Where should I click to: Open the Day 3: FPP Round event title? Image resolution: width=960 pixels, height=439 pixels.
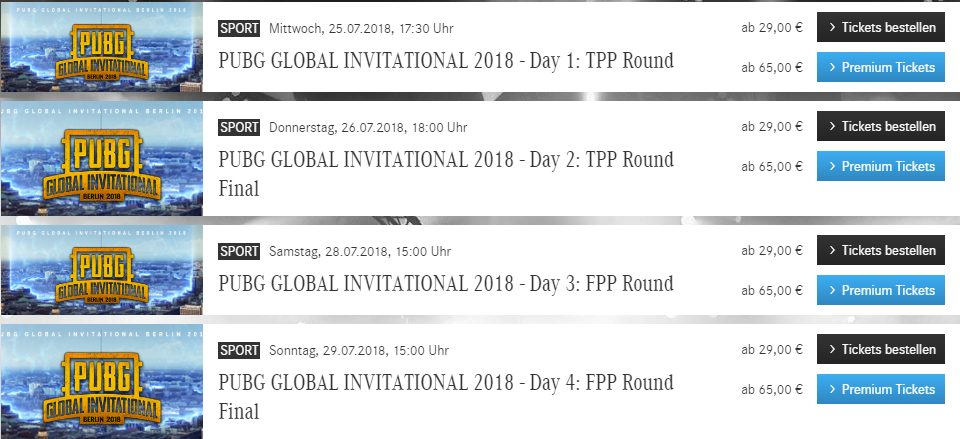(446, 283)
